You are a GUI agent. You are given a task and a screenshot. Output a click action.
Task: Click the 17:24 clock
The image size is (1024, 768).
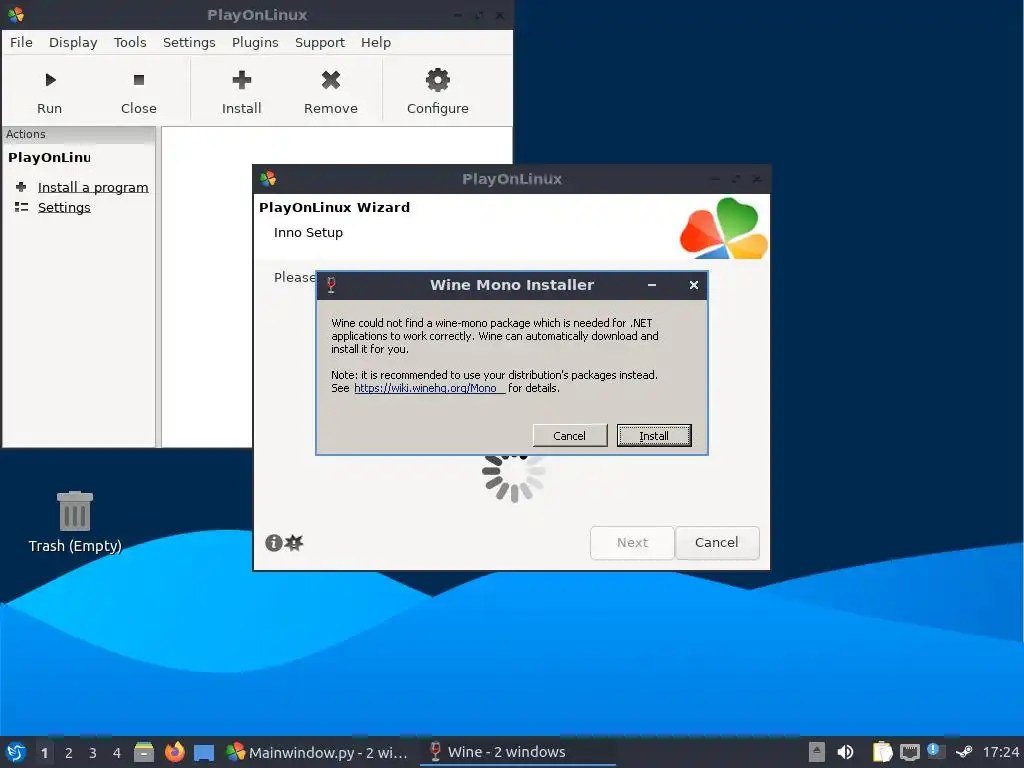(x=1000, y=752)
